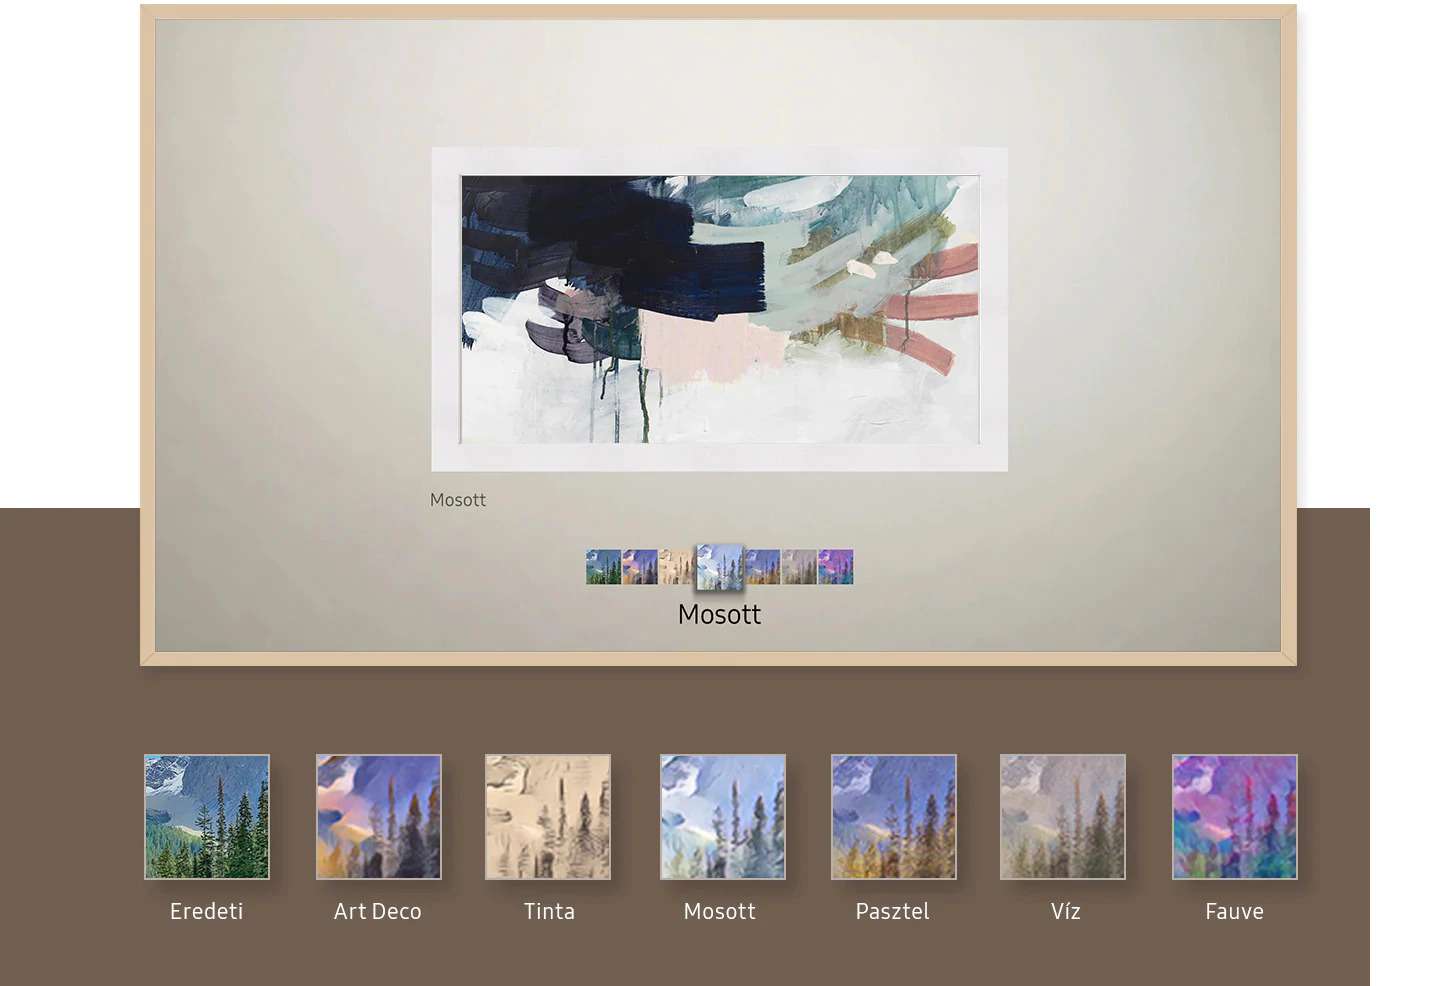Select the large Fauve filter thumbnail

point(1234,817)
